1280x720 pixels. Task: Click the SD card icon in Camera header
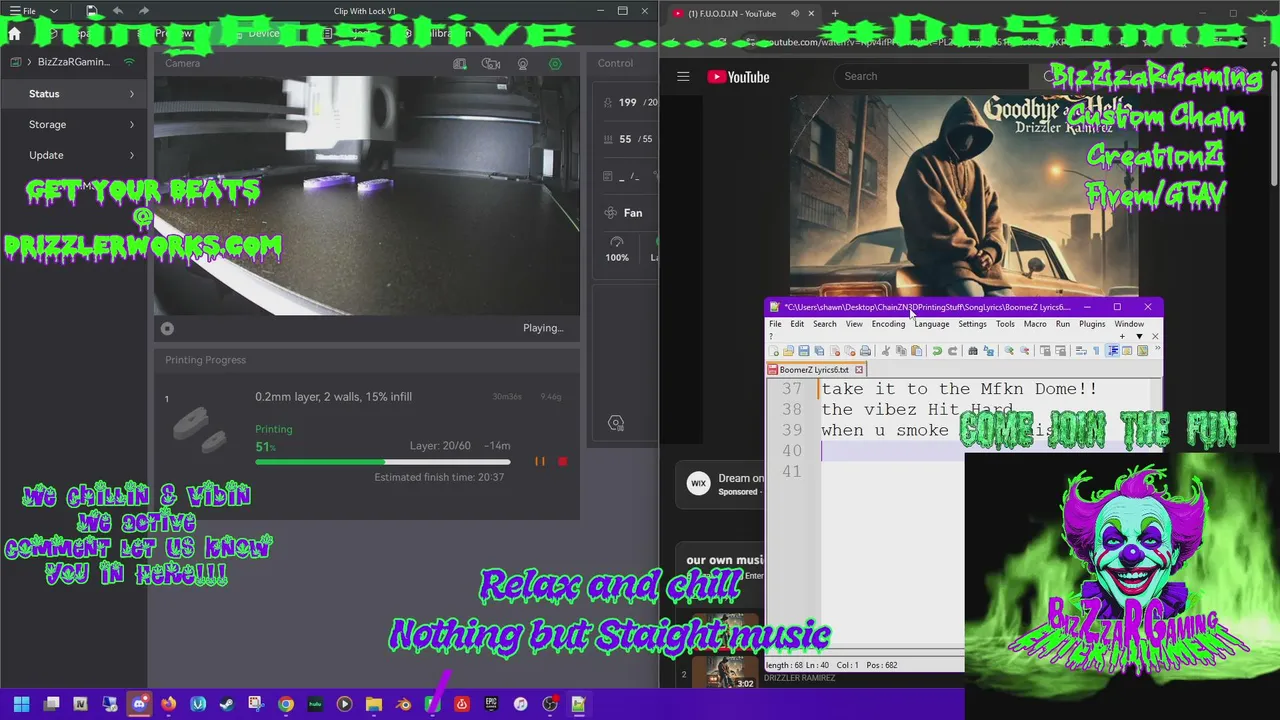tap(460, 64)
